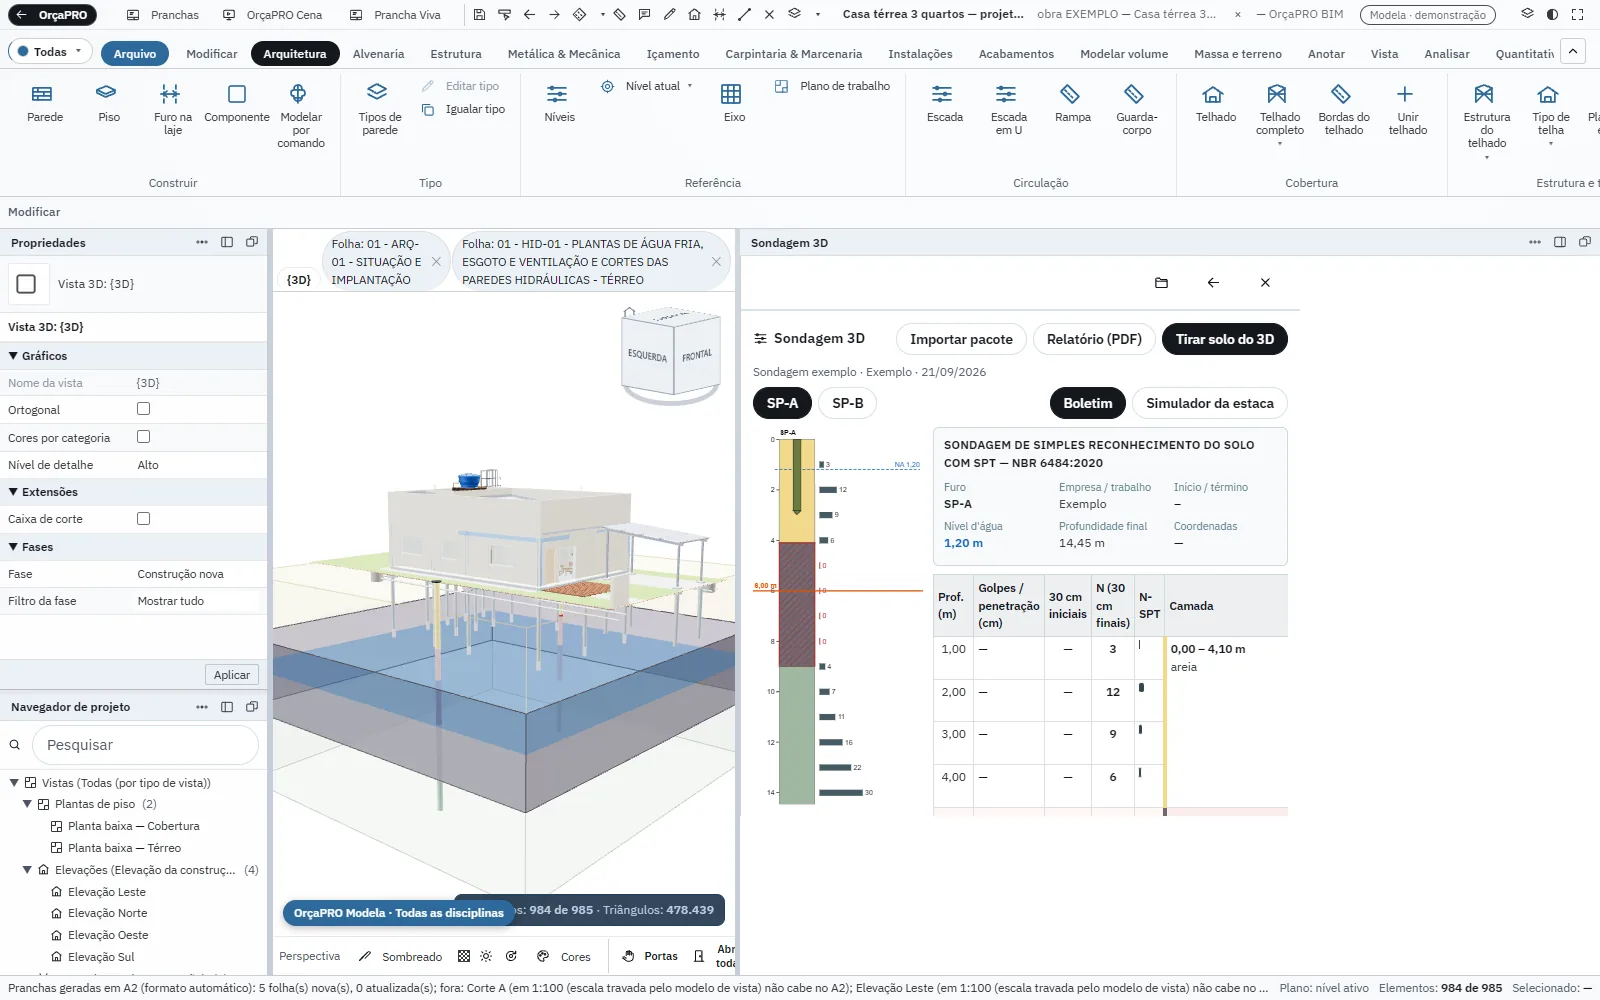Open folder icon in Sondagem 3D panel
Image resolution: width=1600 pixels, height=1000 pixels.
coord(1161,283)
